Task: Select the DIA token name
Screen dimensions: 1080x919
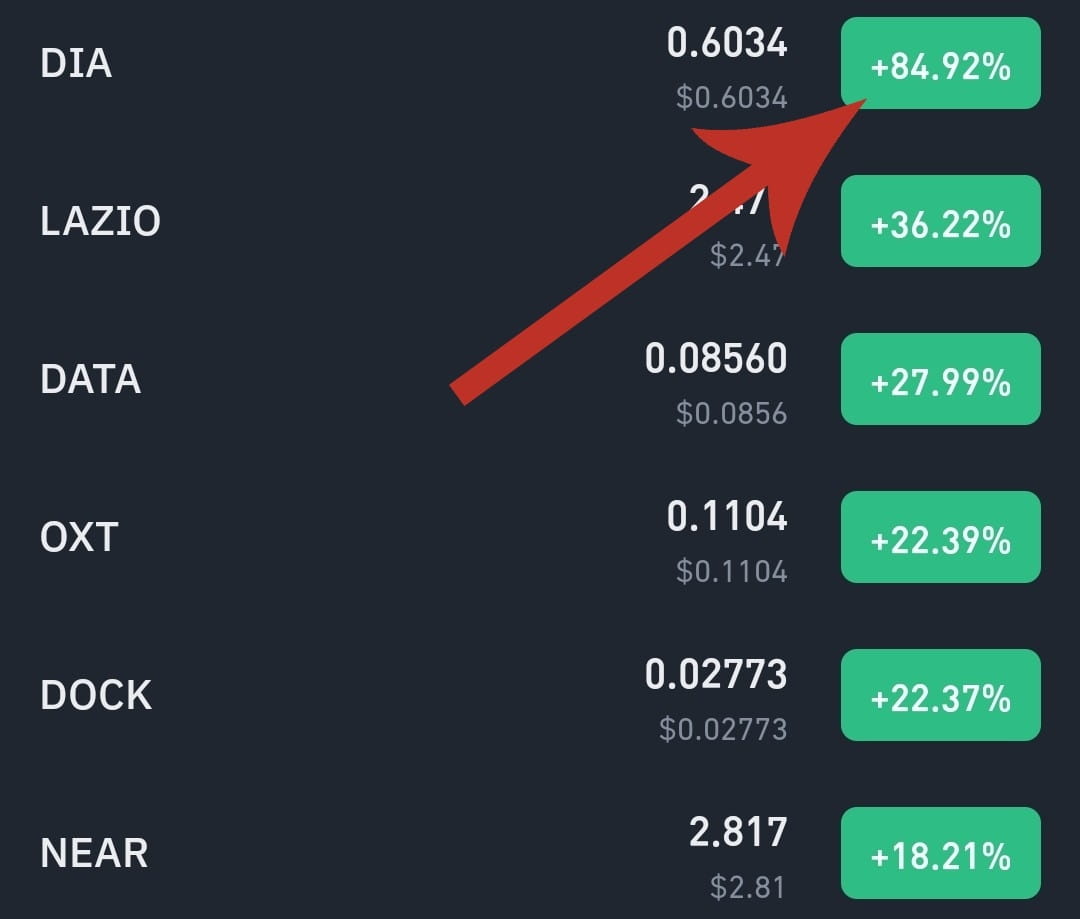Action: [x=75, y=63]
